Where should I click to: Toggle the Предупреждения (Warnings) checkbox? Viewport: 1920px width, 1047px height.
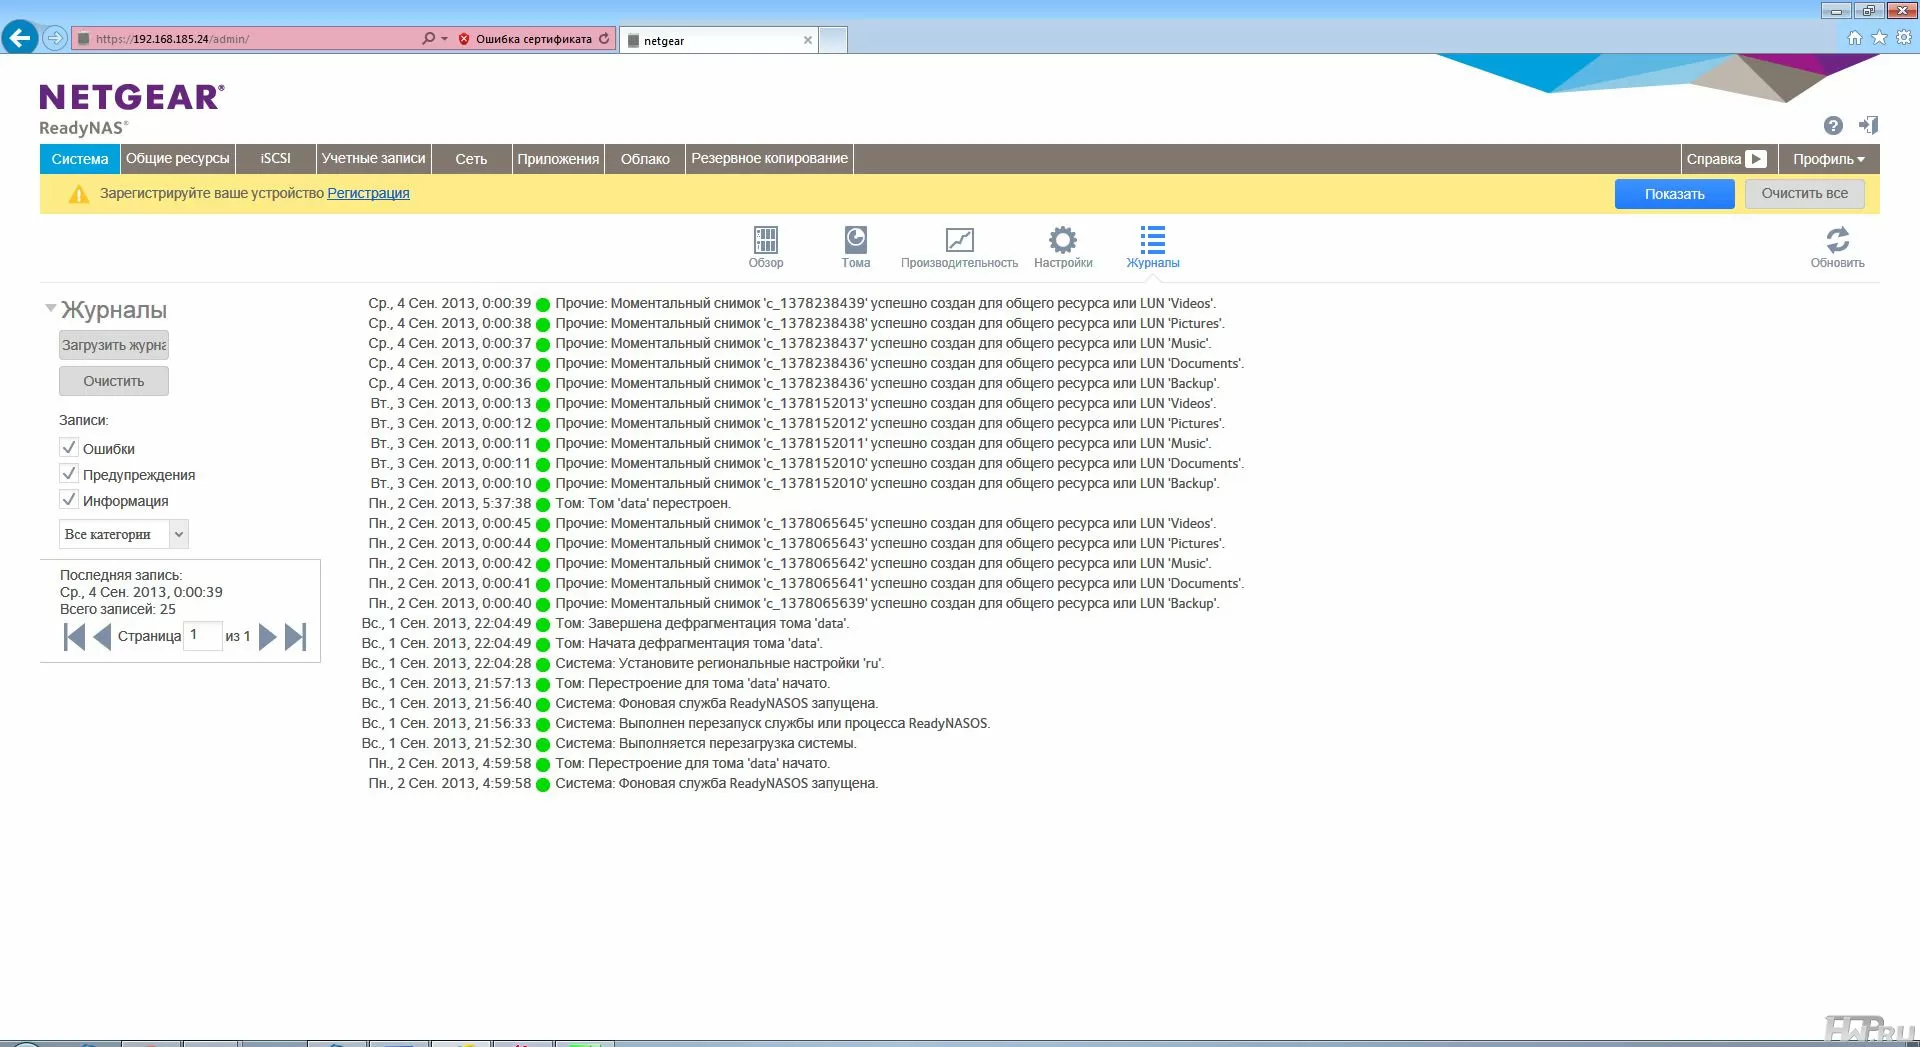[69, 474]
